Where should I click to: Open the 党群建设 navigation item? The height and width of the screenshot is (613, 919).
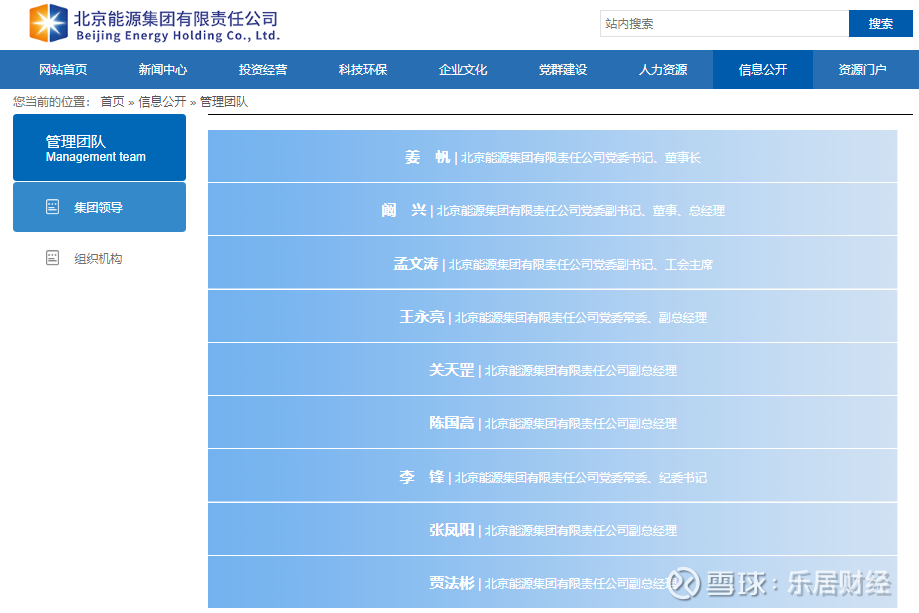[563, 70]
